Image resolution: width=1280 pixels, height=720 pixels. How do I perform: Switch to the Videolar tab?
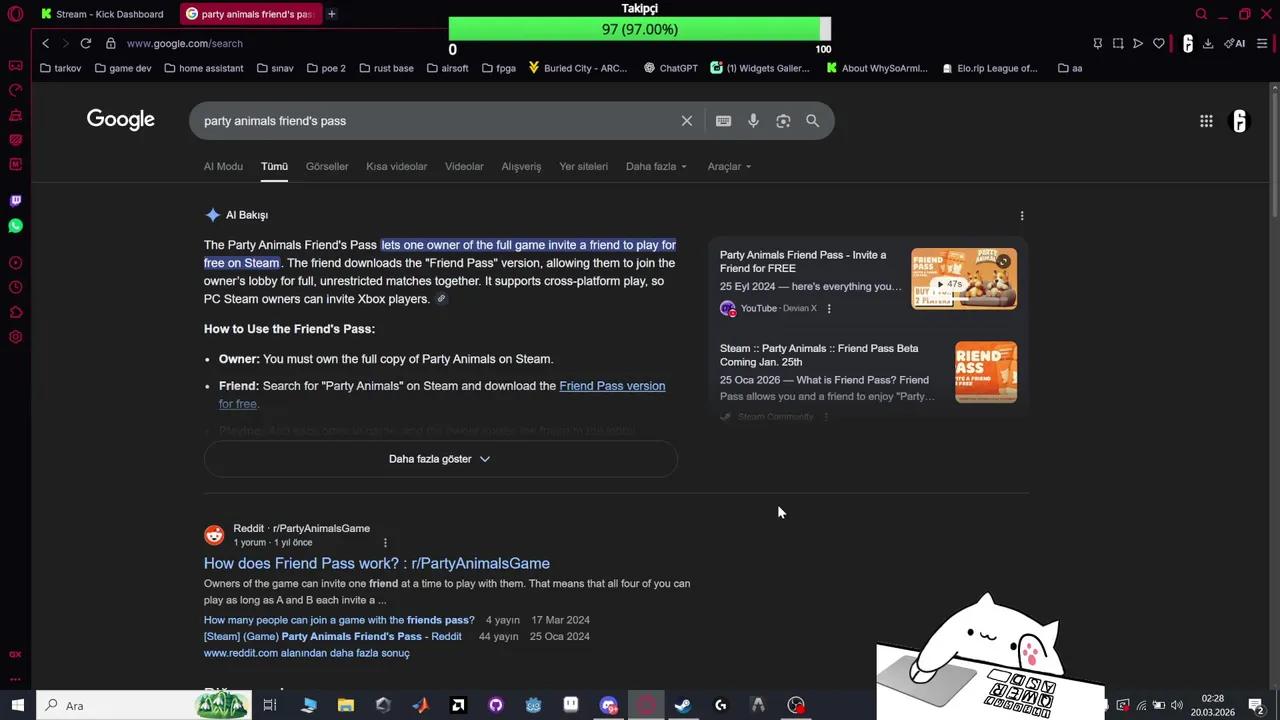(x=464, y=166)
